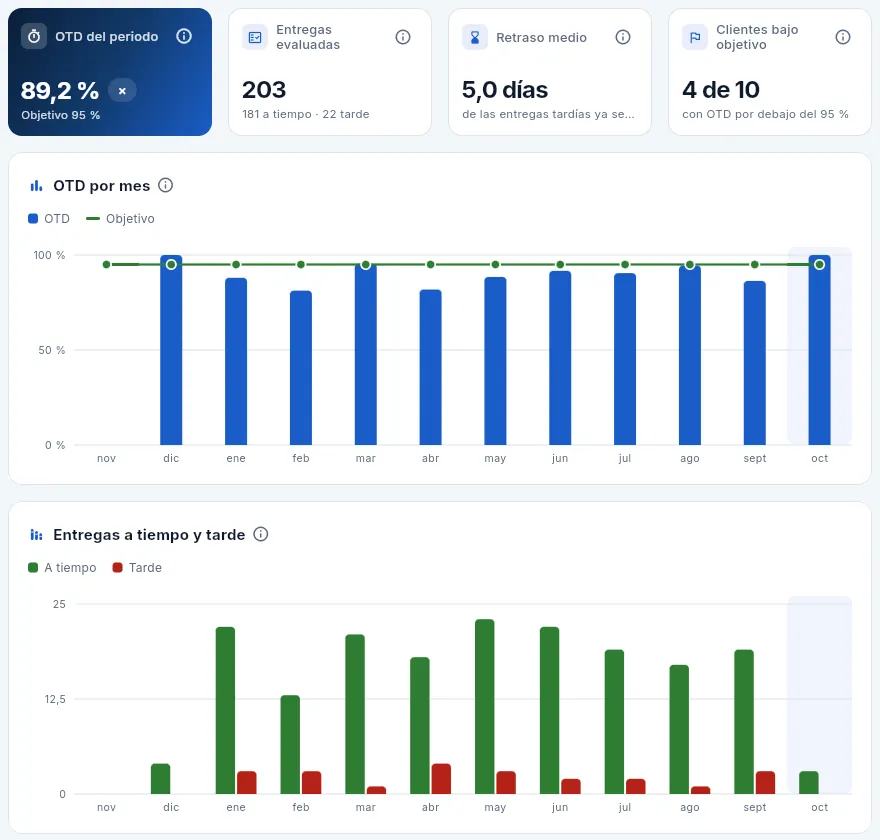Click the "5,0 días" value

pyautogui.click(x=505, y=90)
